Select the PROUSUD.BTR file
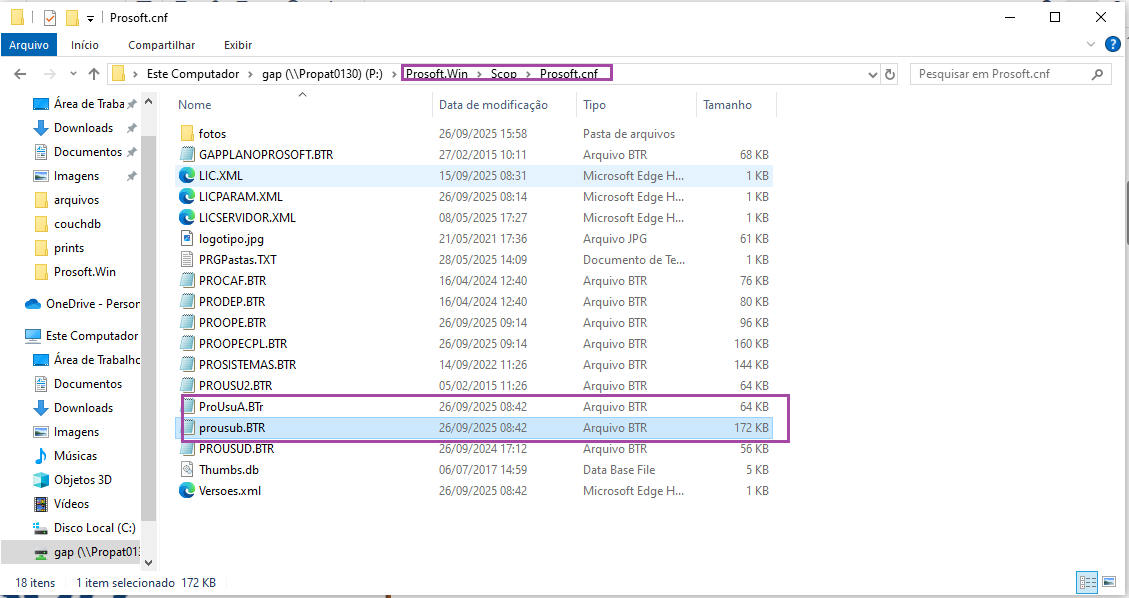This screenshot has height=598, width=1129. 475,449
